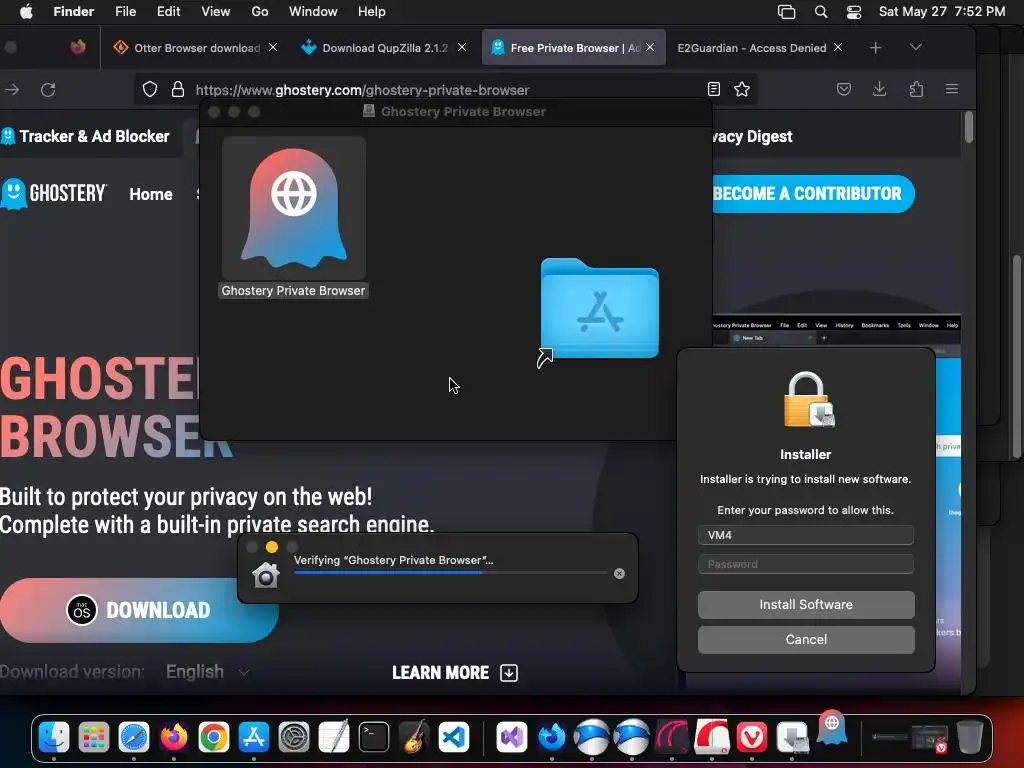Launch Safari from the Dock
The image size is (1024, 768).
134,738
